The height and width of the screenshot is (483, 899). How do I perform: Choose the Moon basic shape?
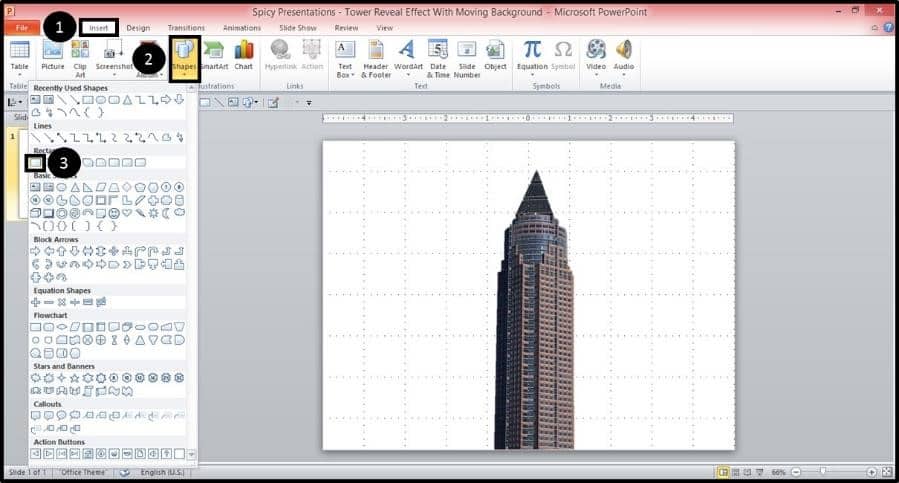[x=166, y=213]
